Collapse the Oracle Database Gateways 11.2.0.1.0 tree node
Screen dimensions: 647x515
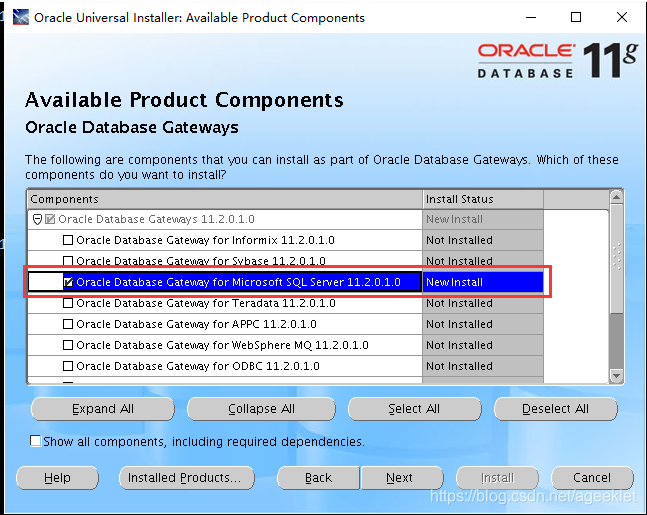37,220
